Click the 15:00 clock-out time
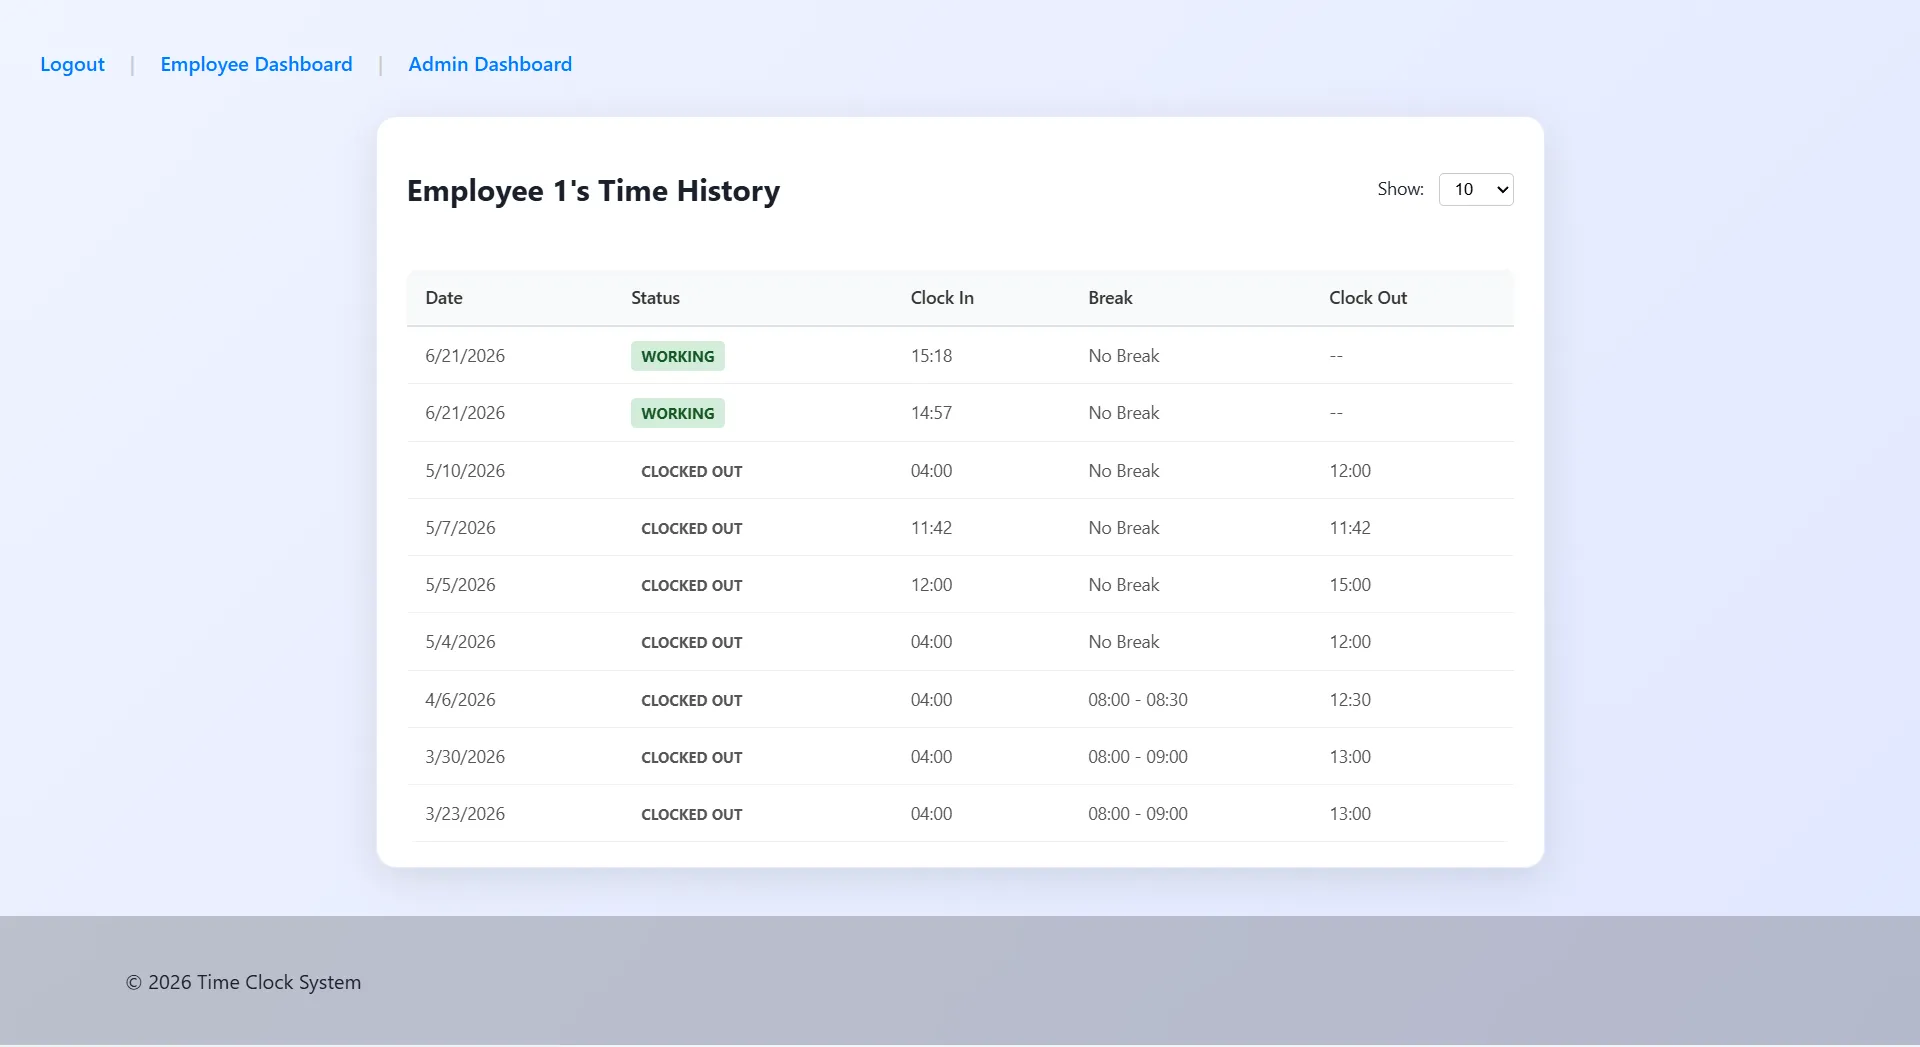 click(1350, 585)
